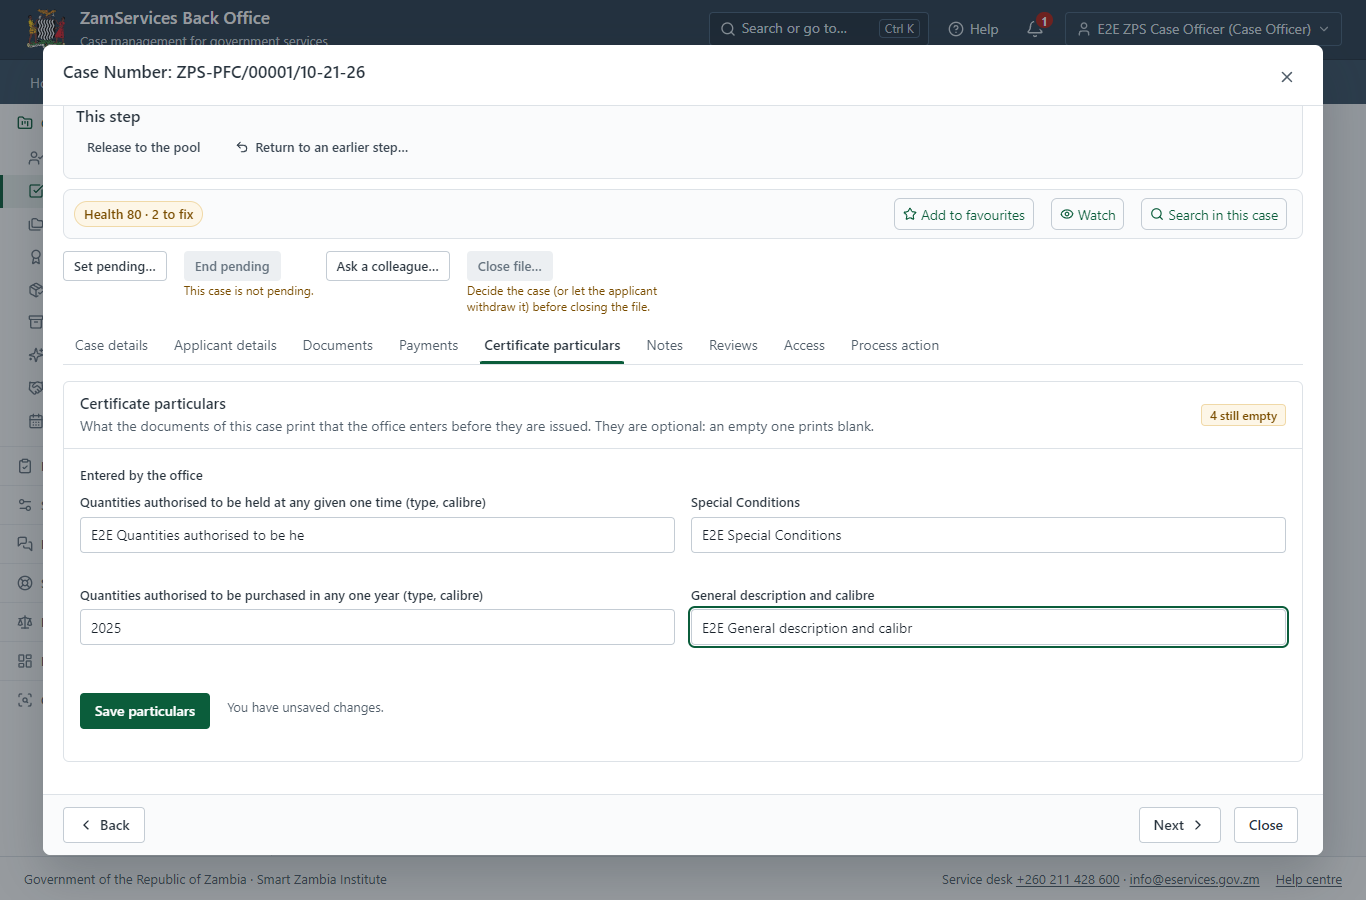Open the four-squares grid icon in the sidebar

point(25,661)
